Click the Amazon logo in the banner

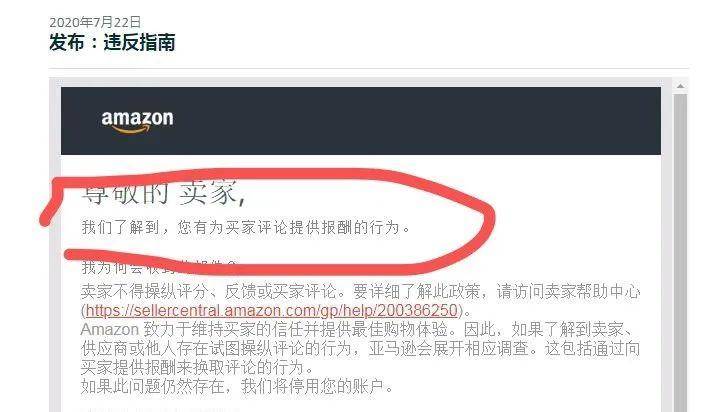click(137, 122)
